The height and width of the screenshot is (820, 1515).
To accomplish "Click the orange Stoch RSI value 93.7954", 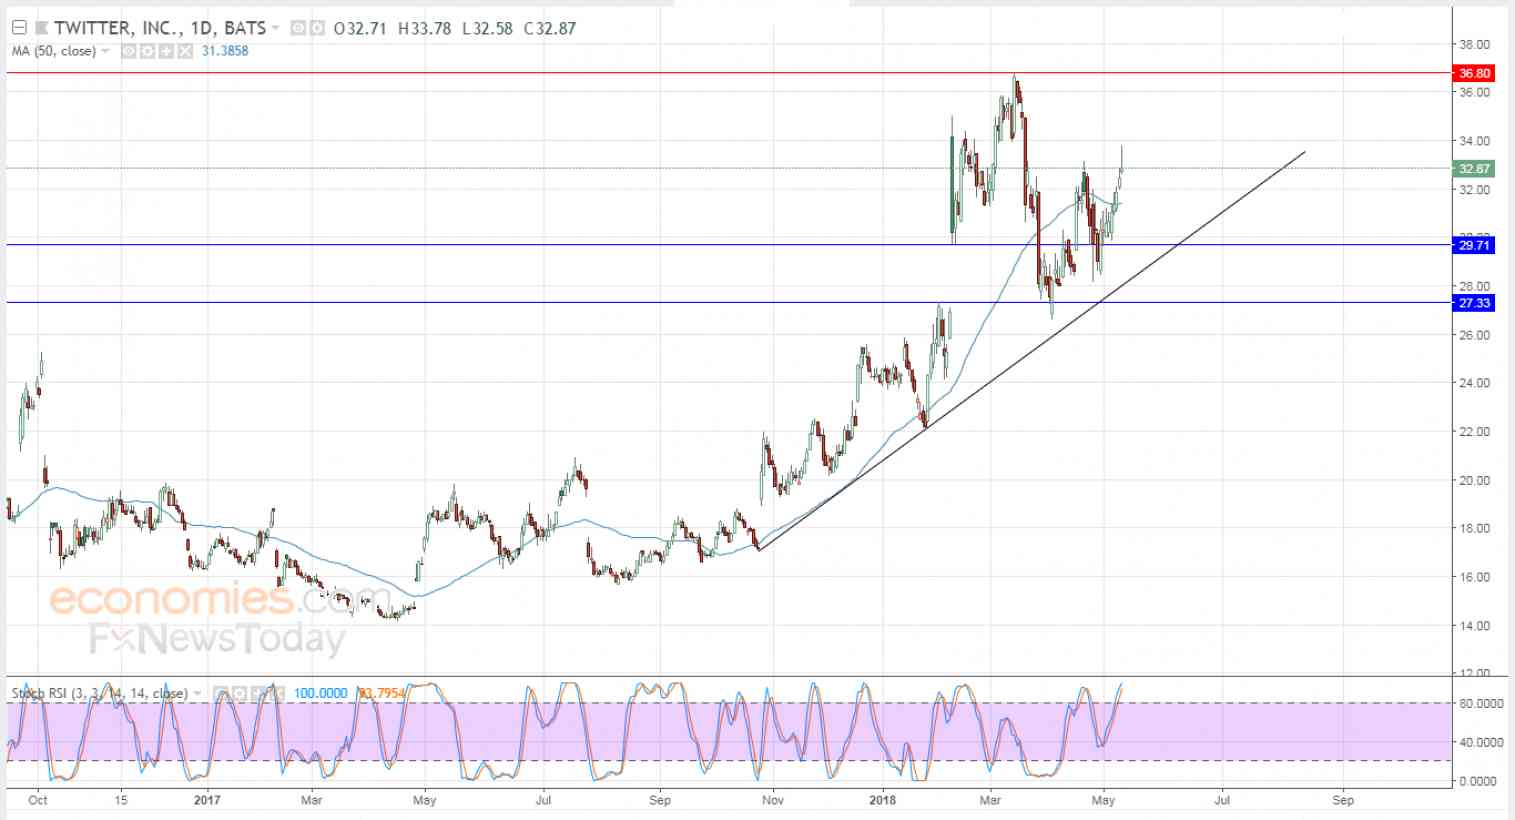I will tap(381, 693).
